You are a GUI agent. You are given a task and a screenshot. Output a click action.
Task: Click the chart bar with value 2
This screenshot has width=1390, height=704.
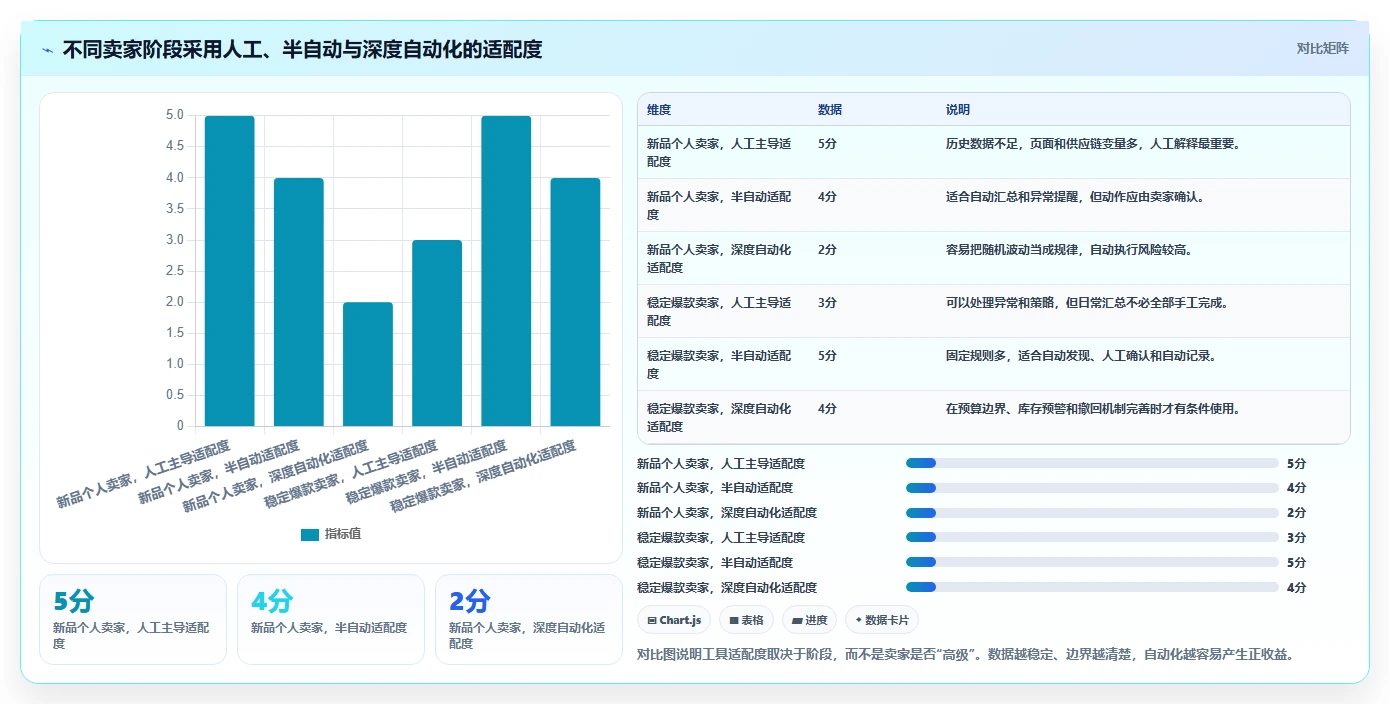point(368,364)
